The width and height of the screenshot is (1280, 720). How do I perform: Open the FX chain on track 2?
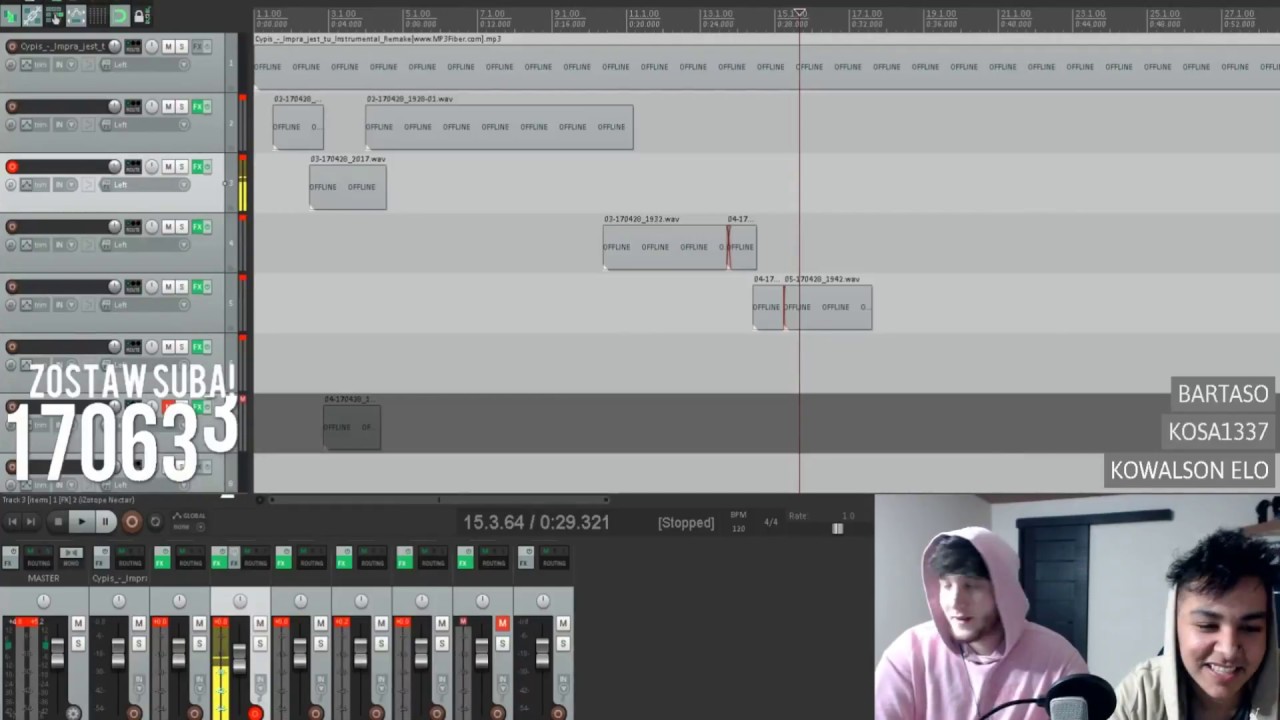[x=196, y=107]
